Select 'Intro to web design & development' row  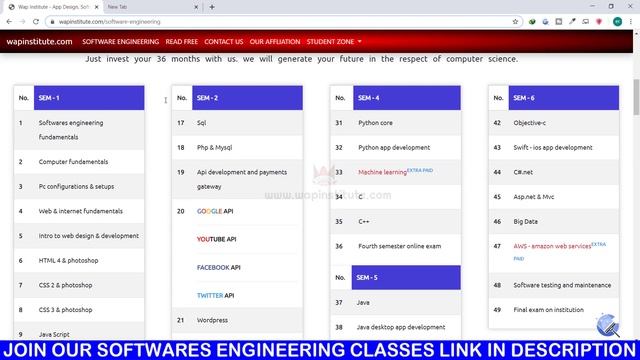[79, 236]
